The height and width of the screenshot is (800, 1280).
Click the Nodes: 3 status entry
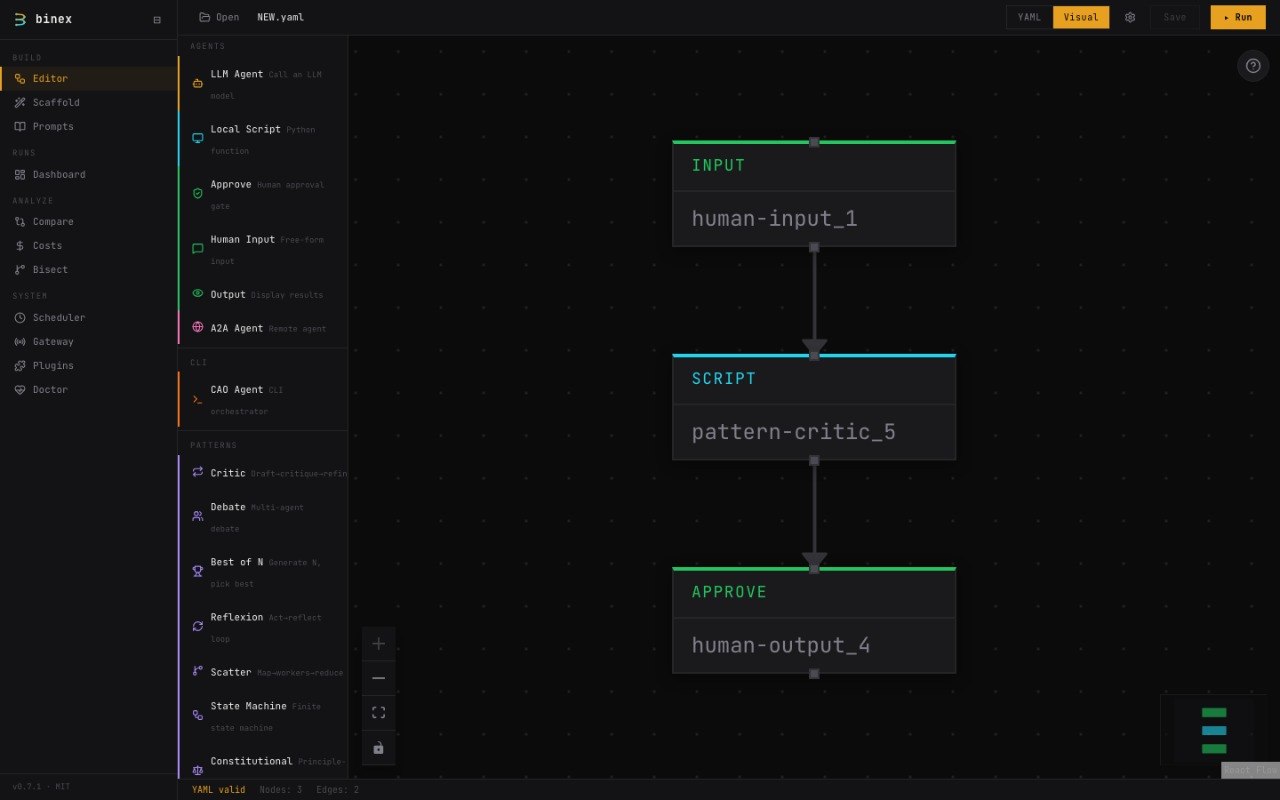tap(280, 790)
